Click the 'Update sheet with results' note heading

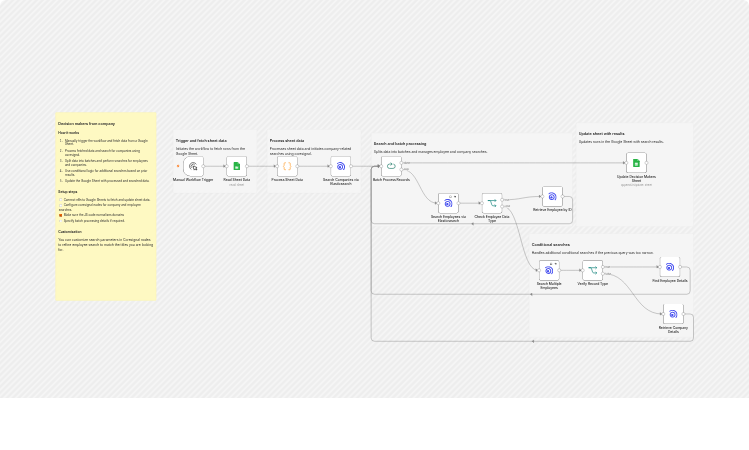pyautogui.click(x=601, y=134)
